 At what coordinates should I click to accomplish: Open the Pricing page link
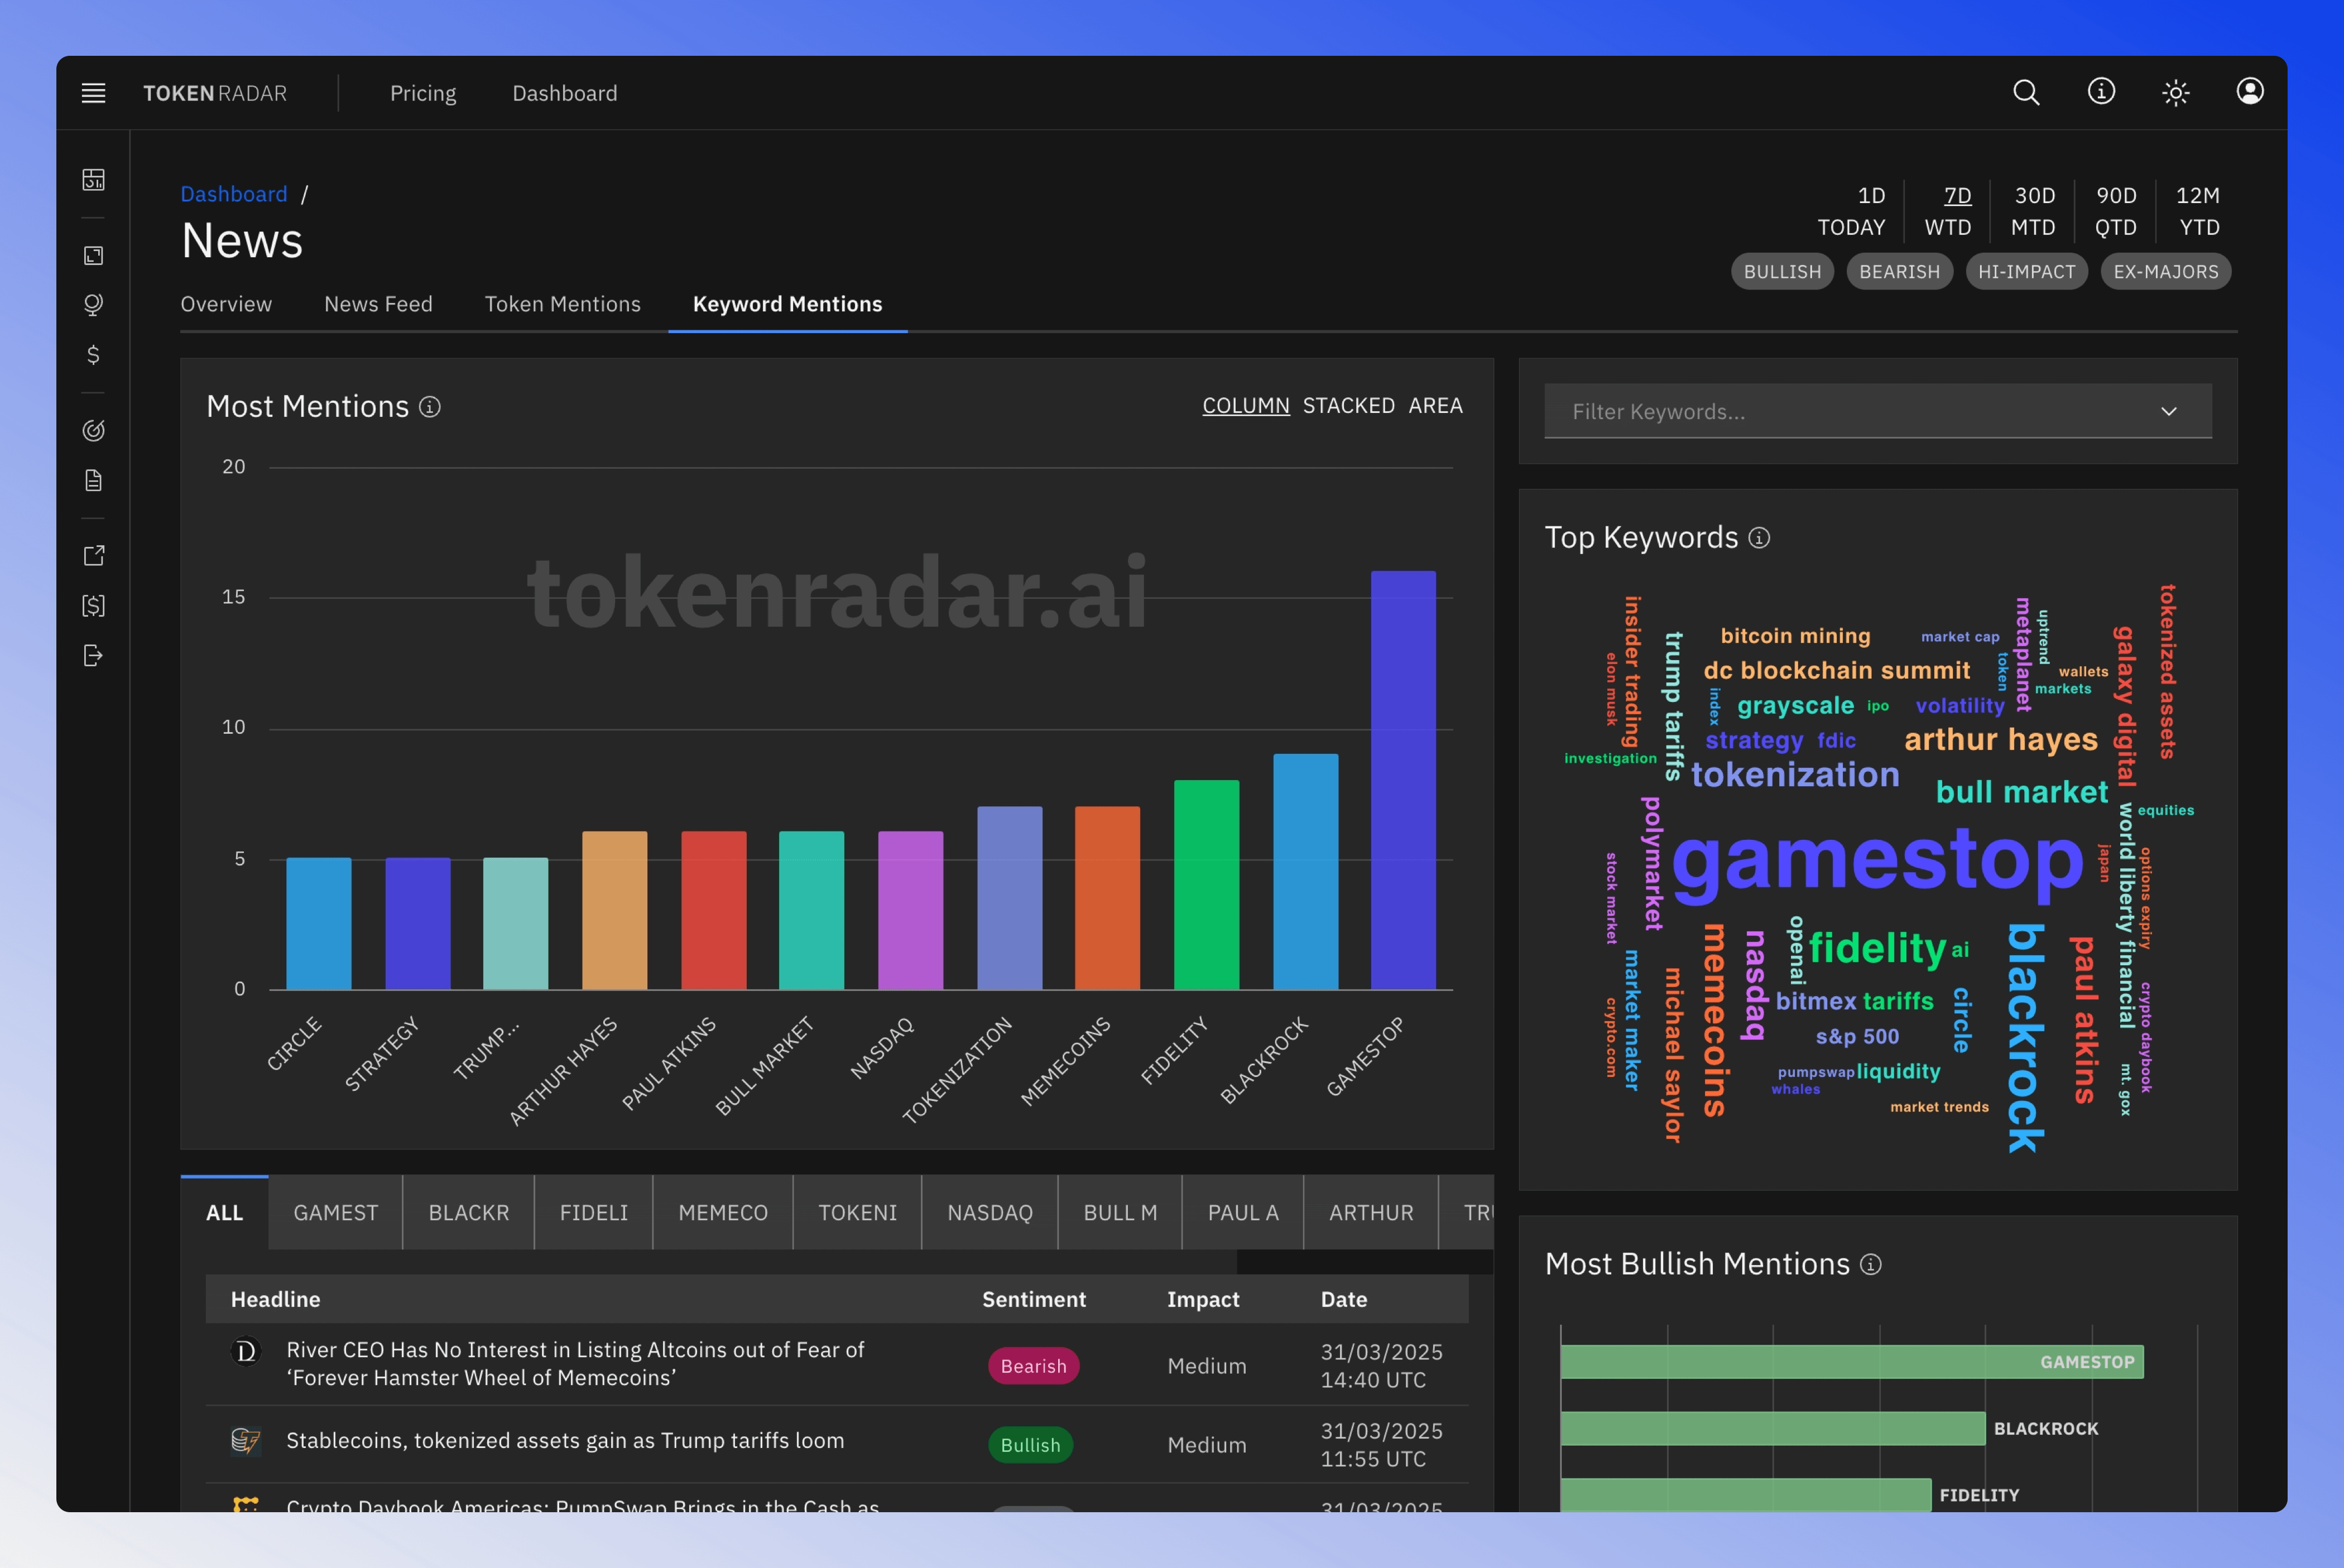423,93
